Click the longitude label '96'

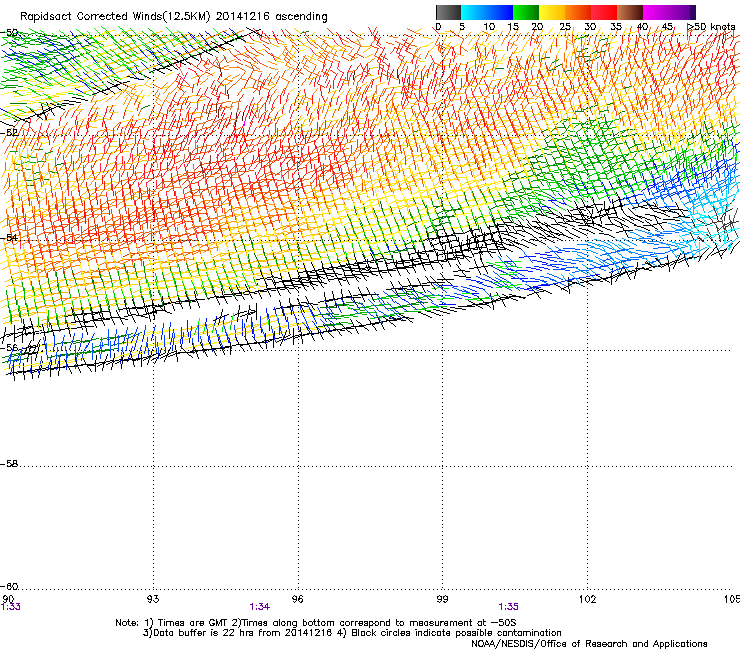(297, 599)
